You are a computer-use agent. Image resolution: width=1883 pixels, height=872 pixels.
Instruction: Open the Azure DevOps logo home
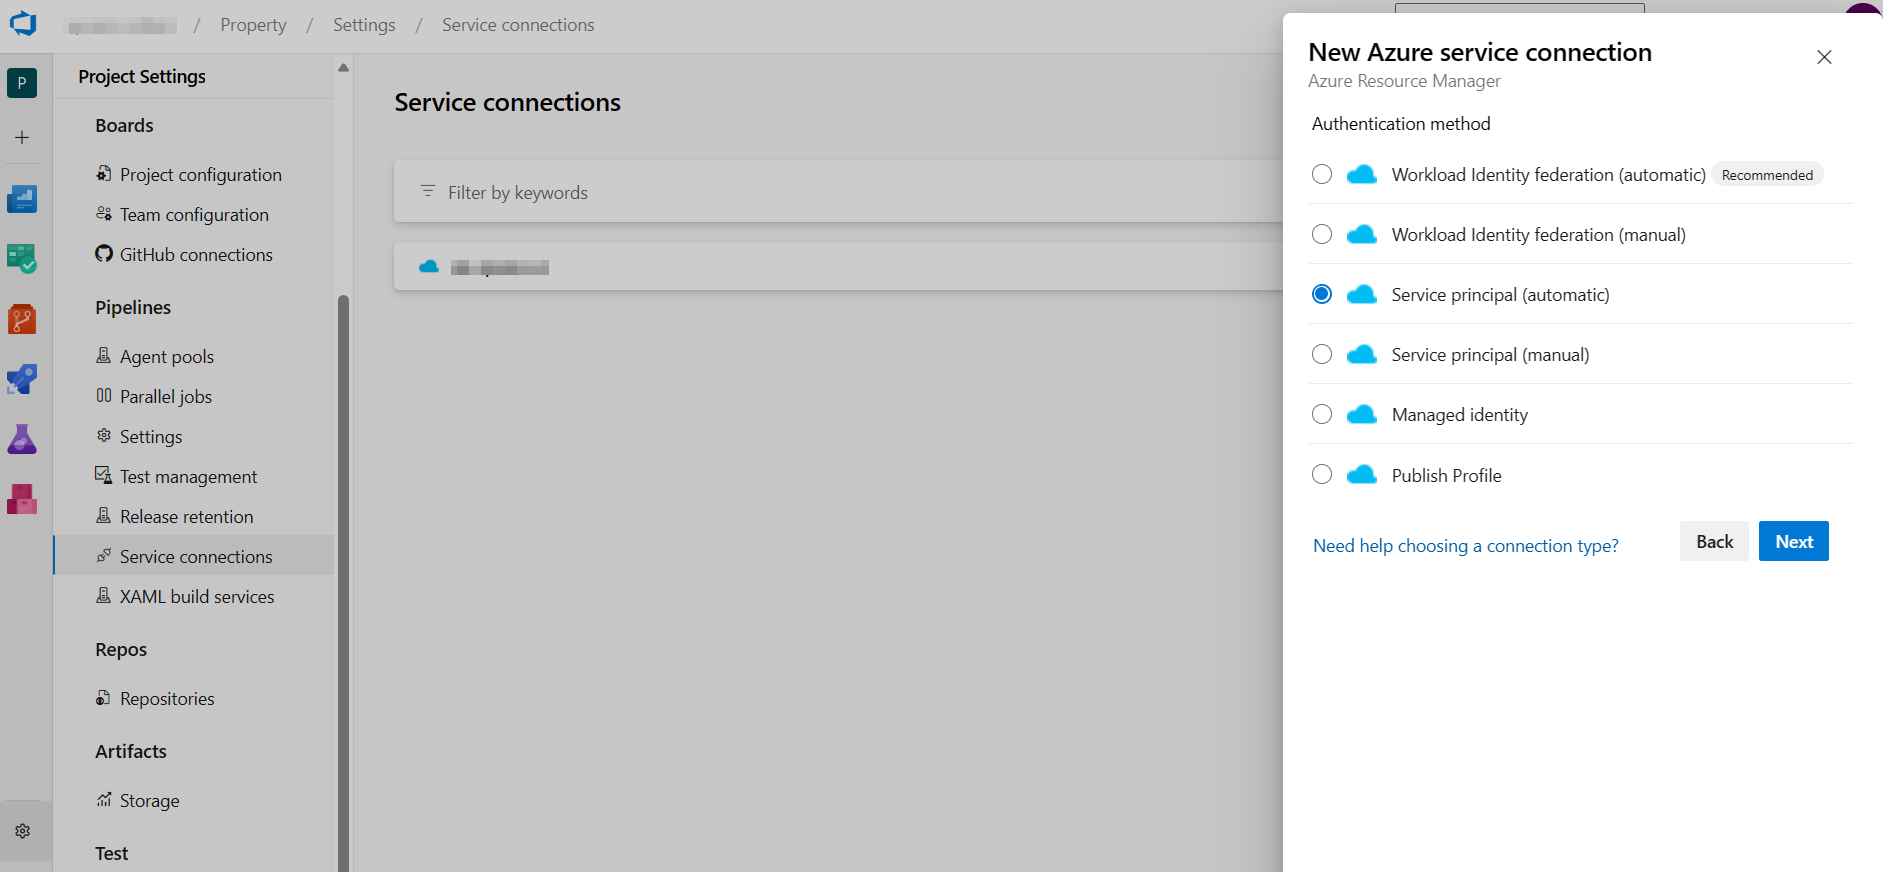[x=22, y=24]
